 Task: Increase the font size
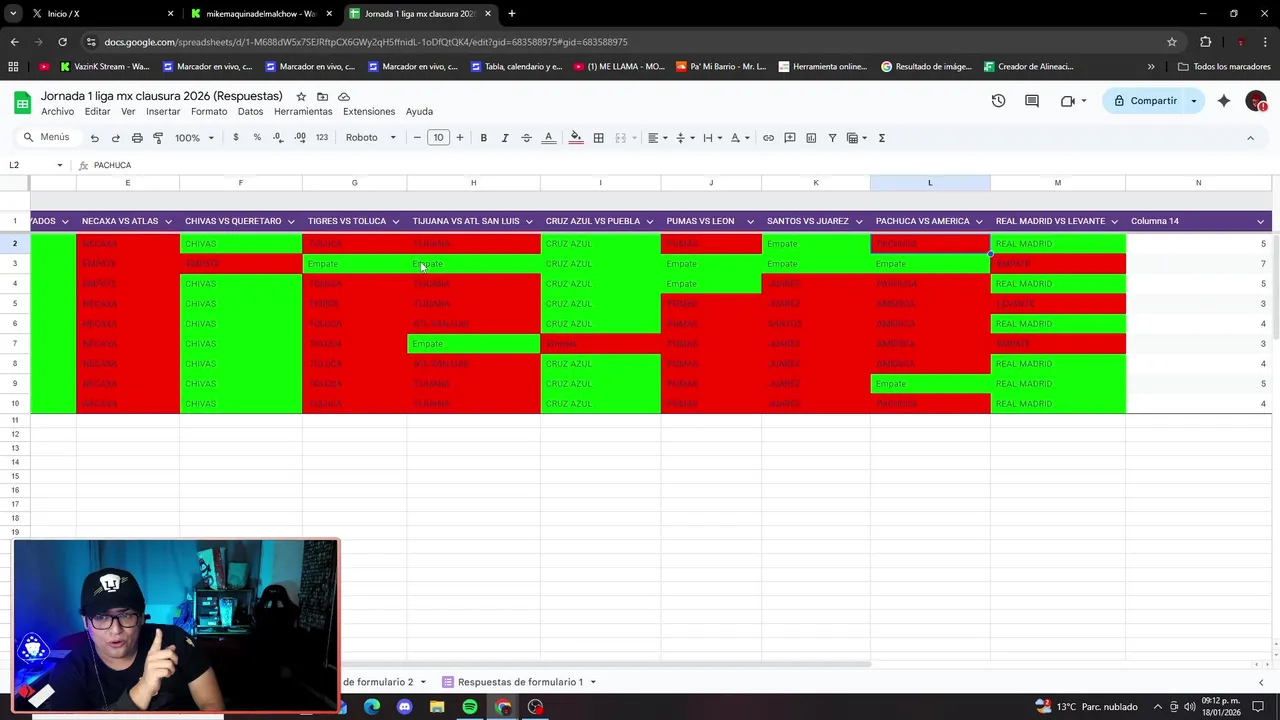[x=460, y=138]
